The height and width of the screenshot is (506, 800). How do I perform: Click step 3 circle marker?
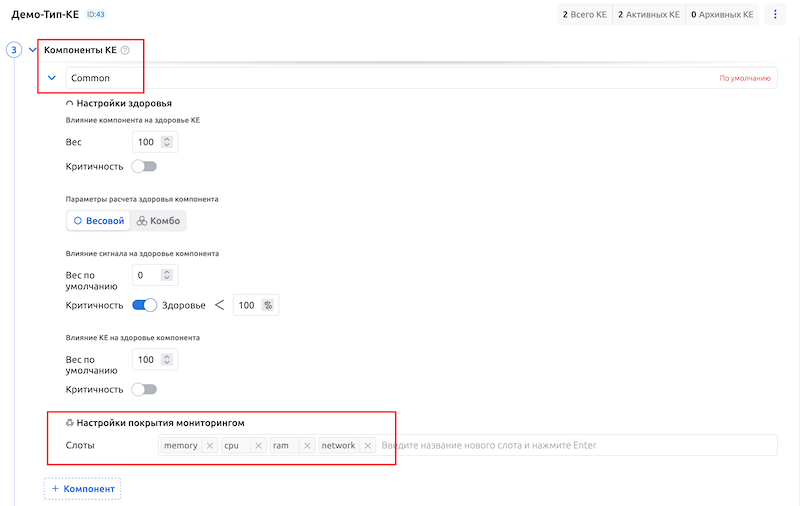click(14, 50)
